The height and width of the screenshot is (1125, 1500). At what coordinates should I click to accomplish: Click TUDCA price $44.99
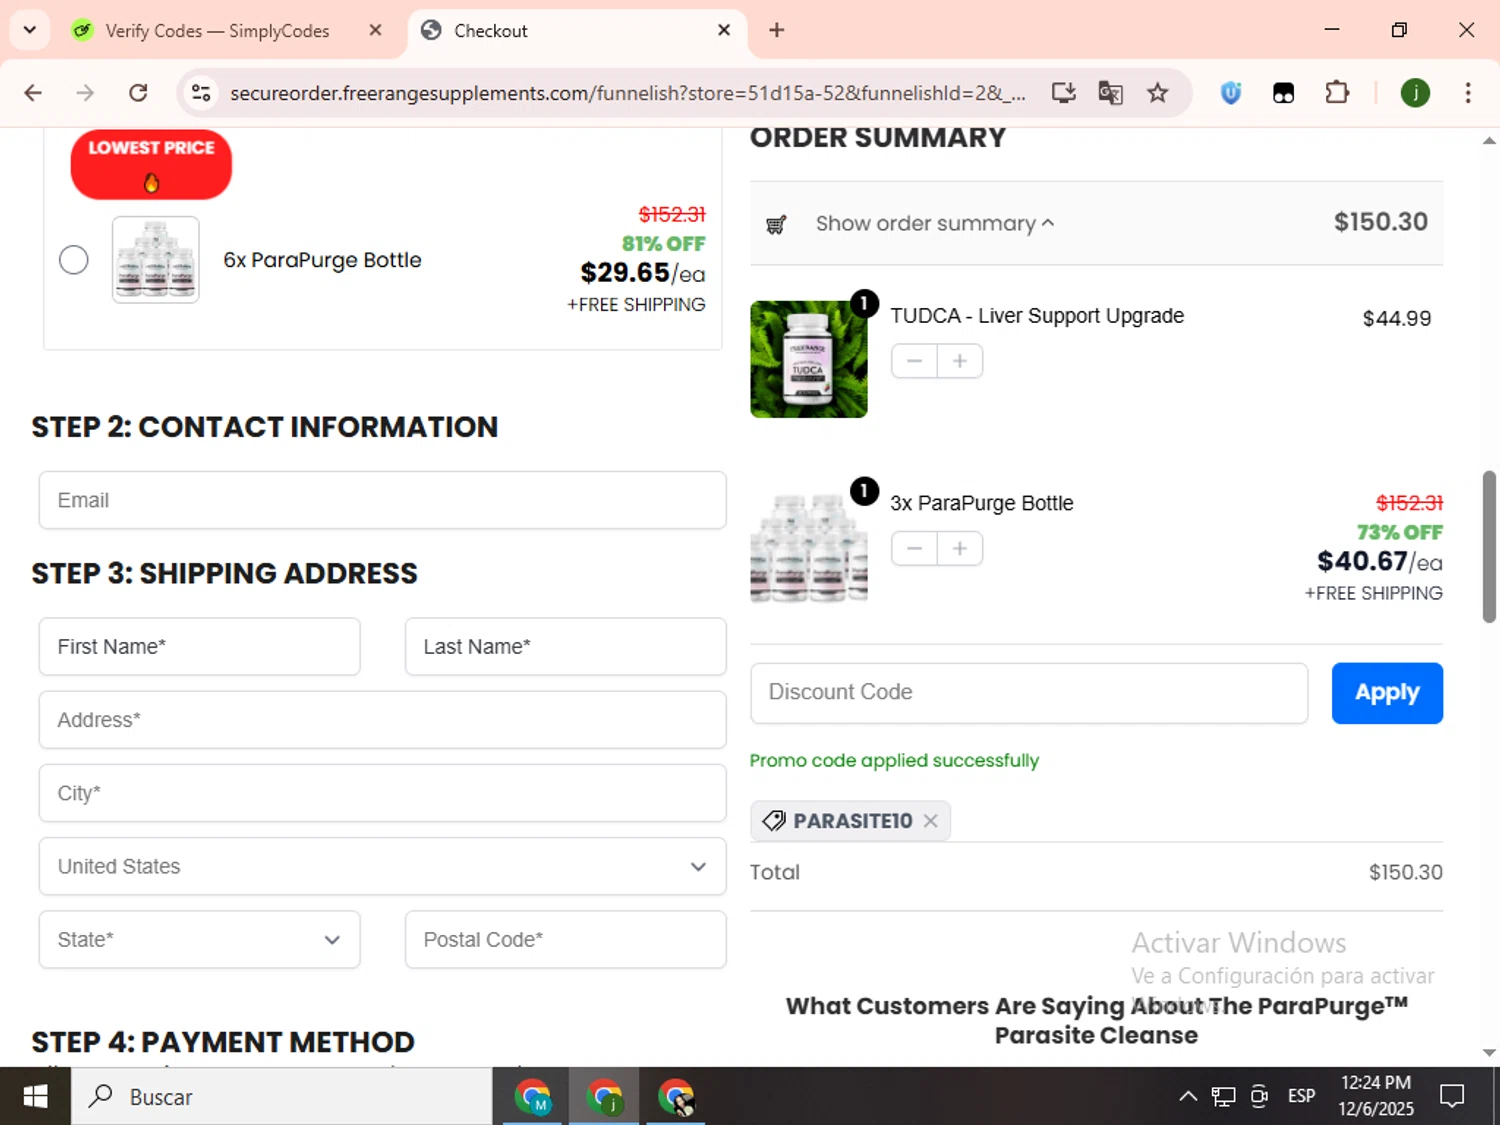pyautogui.click(x=1397, y=318)
